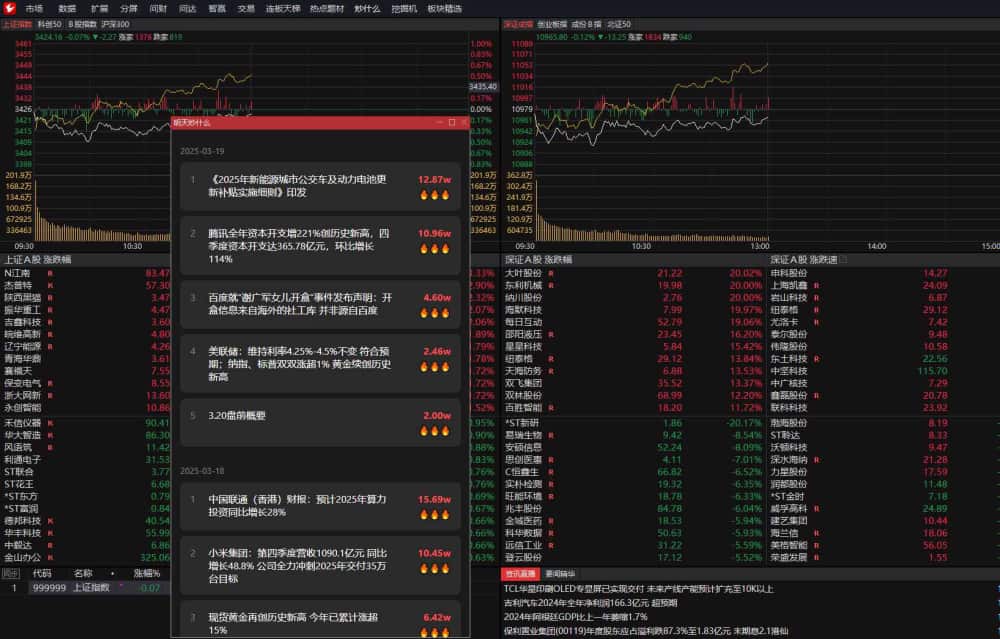Switch to the 科创50 index tab
The image size is (1000, 639).
[50, 24]
